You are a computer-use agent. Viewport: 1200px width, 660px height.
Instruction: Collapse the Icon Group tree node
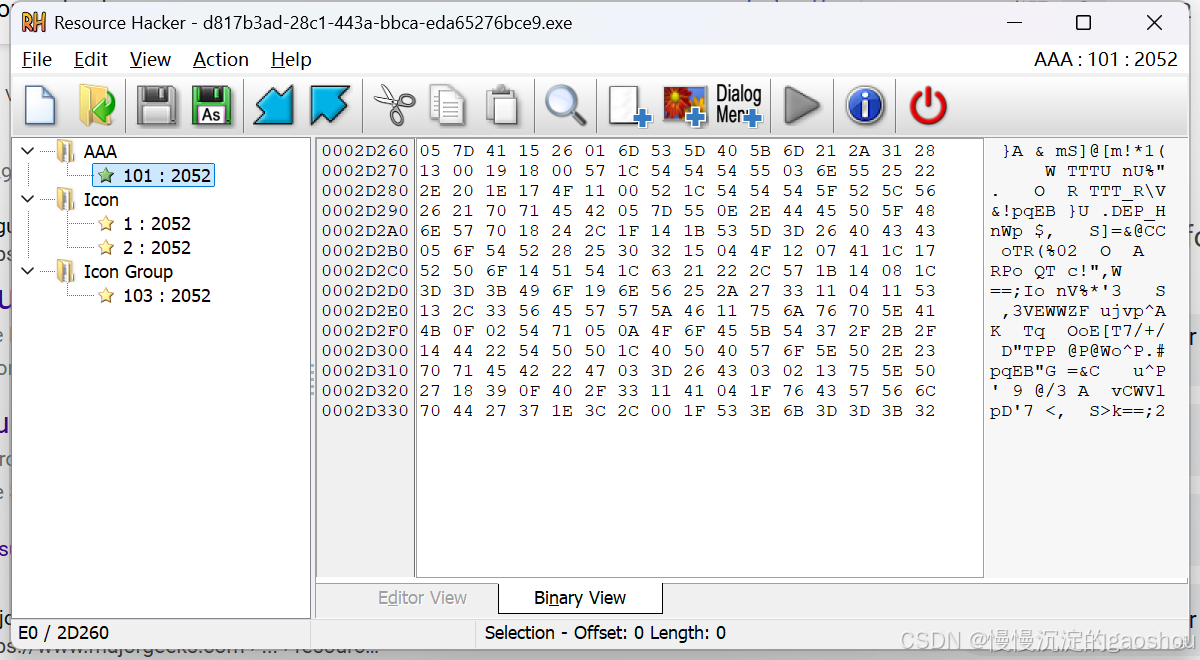[27, 271]
